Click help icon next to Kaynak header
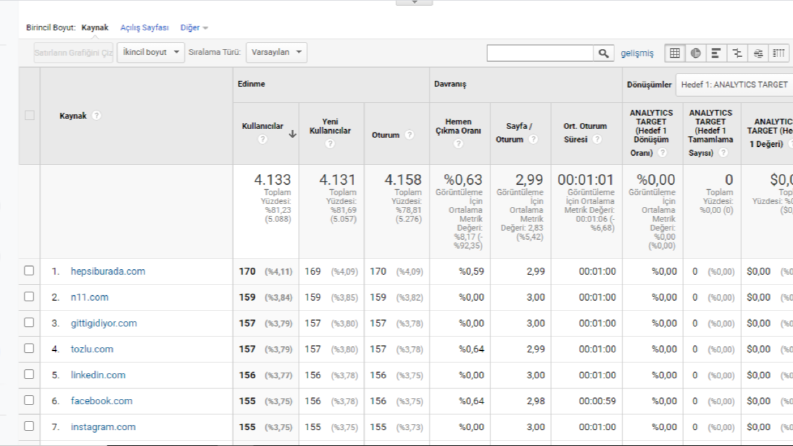793x446 pixels. (97, 116)
